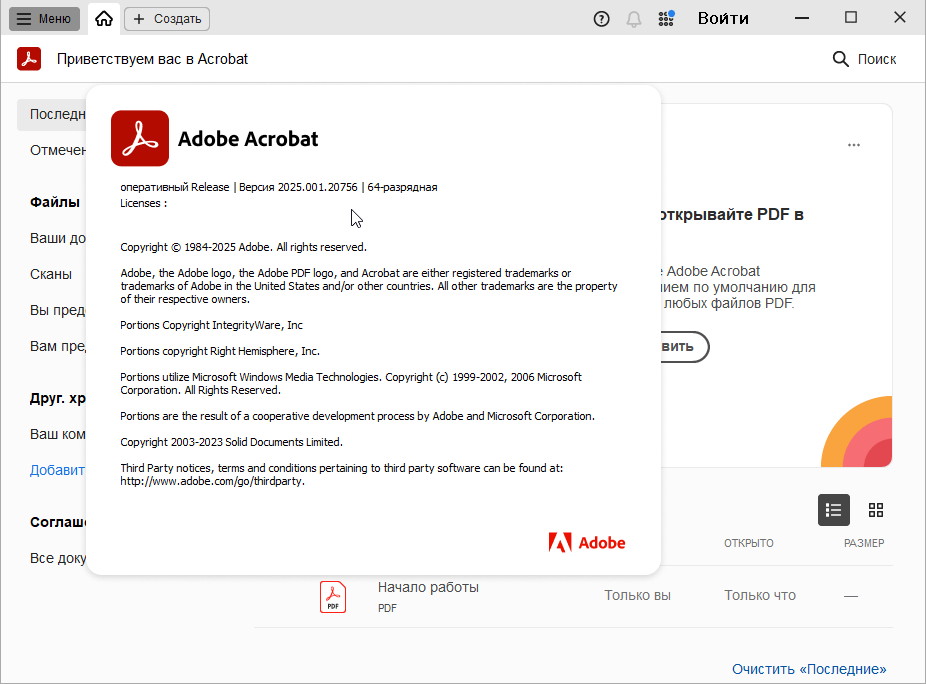This screenshot has width=926, height=684.
Task: Select Сканы in the sidebar
Action: pos(51,274)
